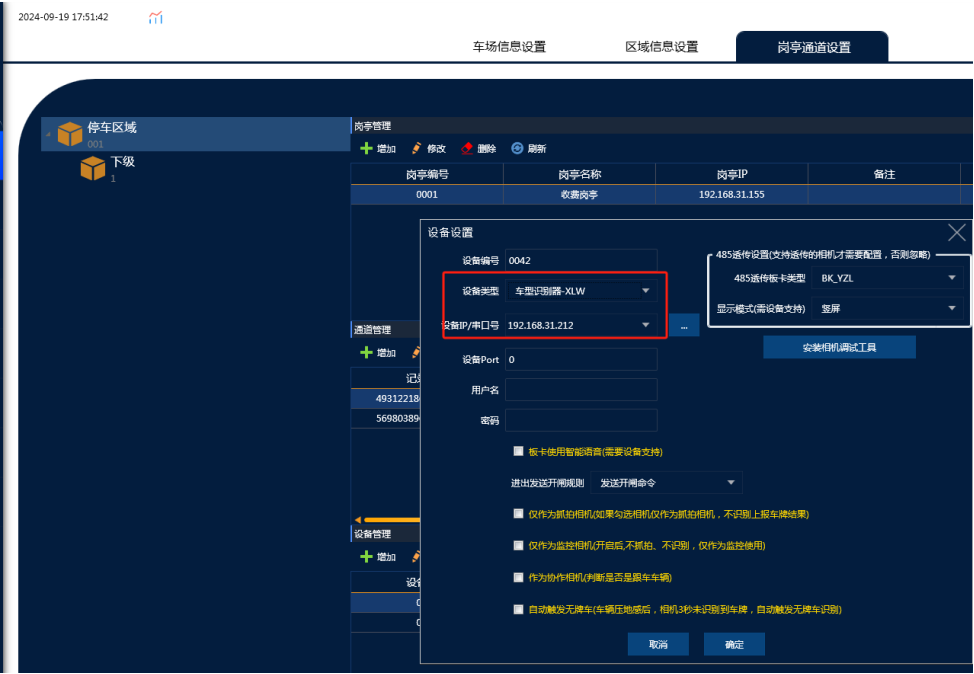The width and height of the screenshot is (974, 674).
Task: Open the 显示模式 dropdown
Action: [x=887, y=308]
